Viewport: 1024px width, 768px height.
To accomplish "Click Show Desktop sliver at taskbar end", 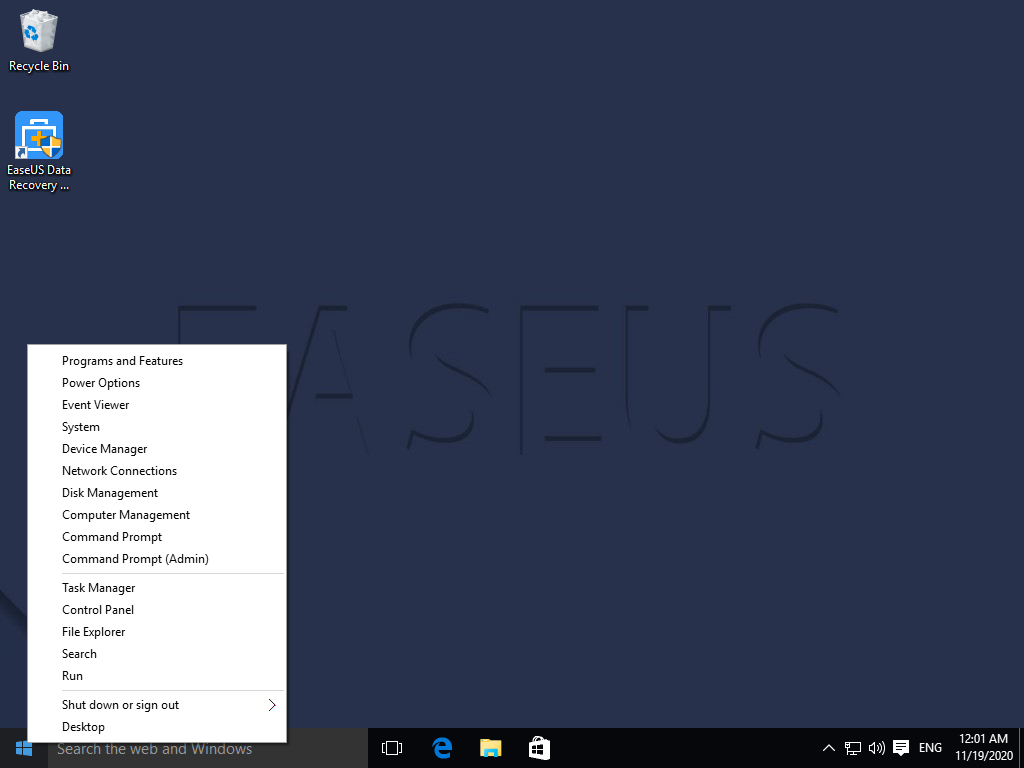I will 1021,748.
